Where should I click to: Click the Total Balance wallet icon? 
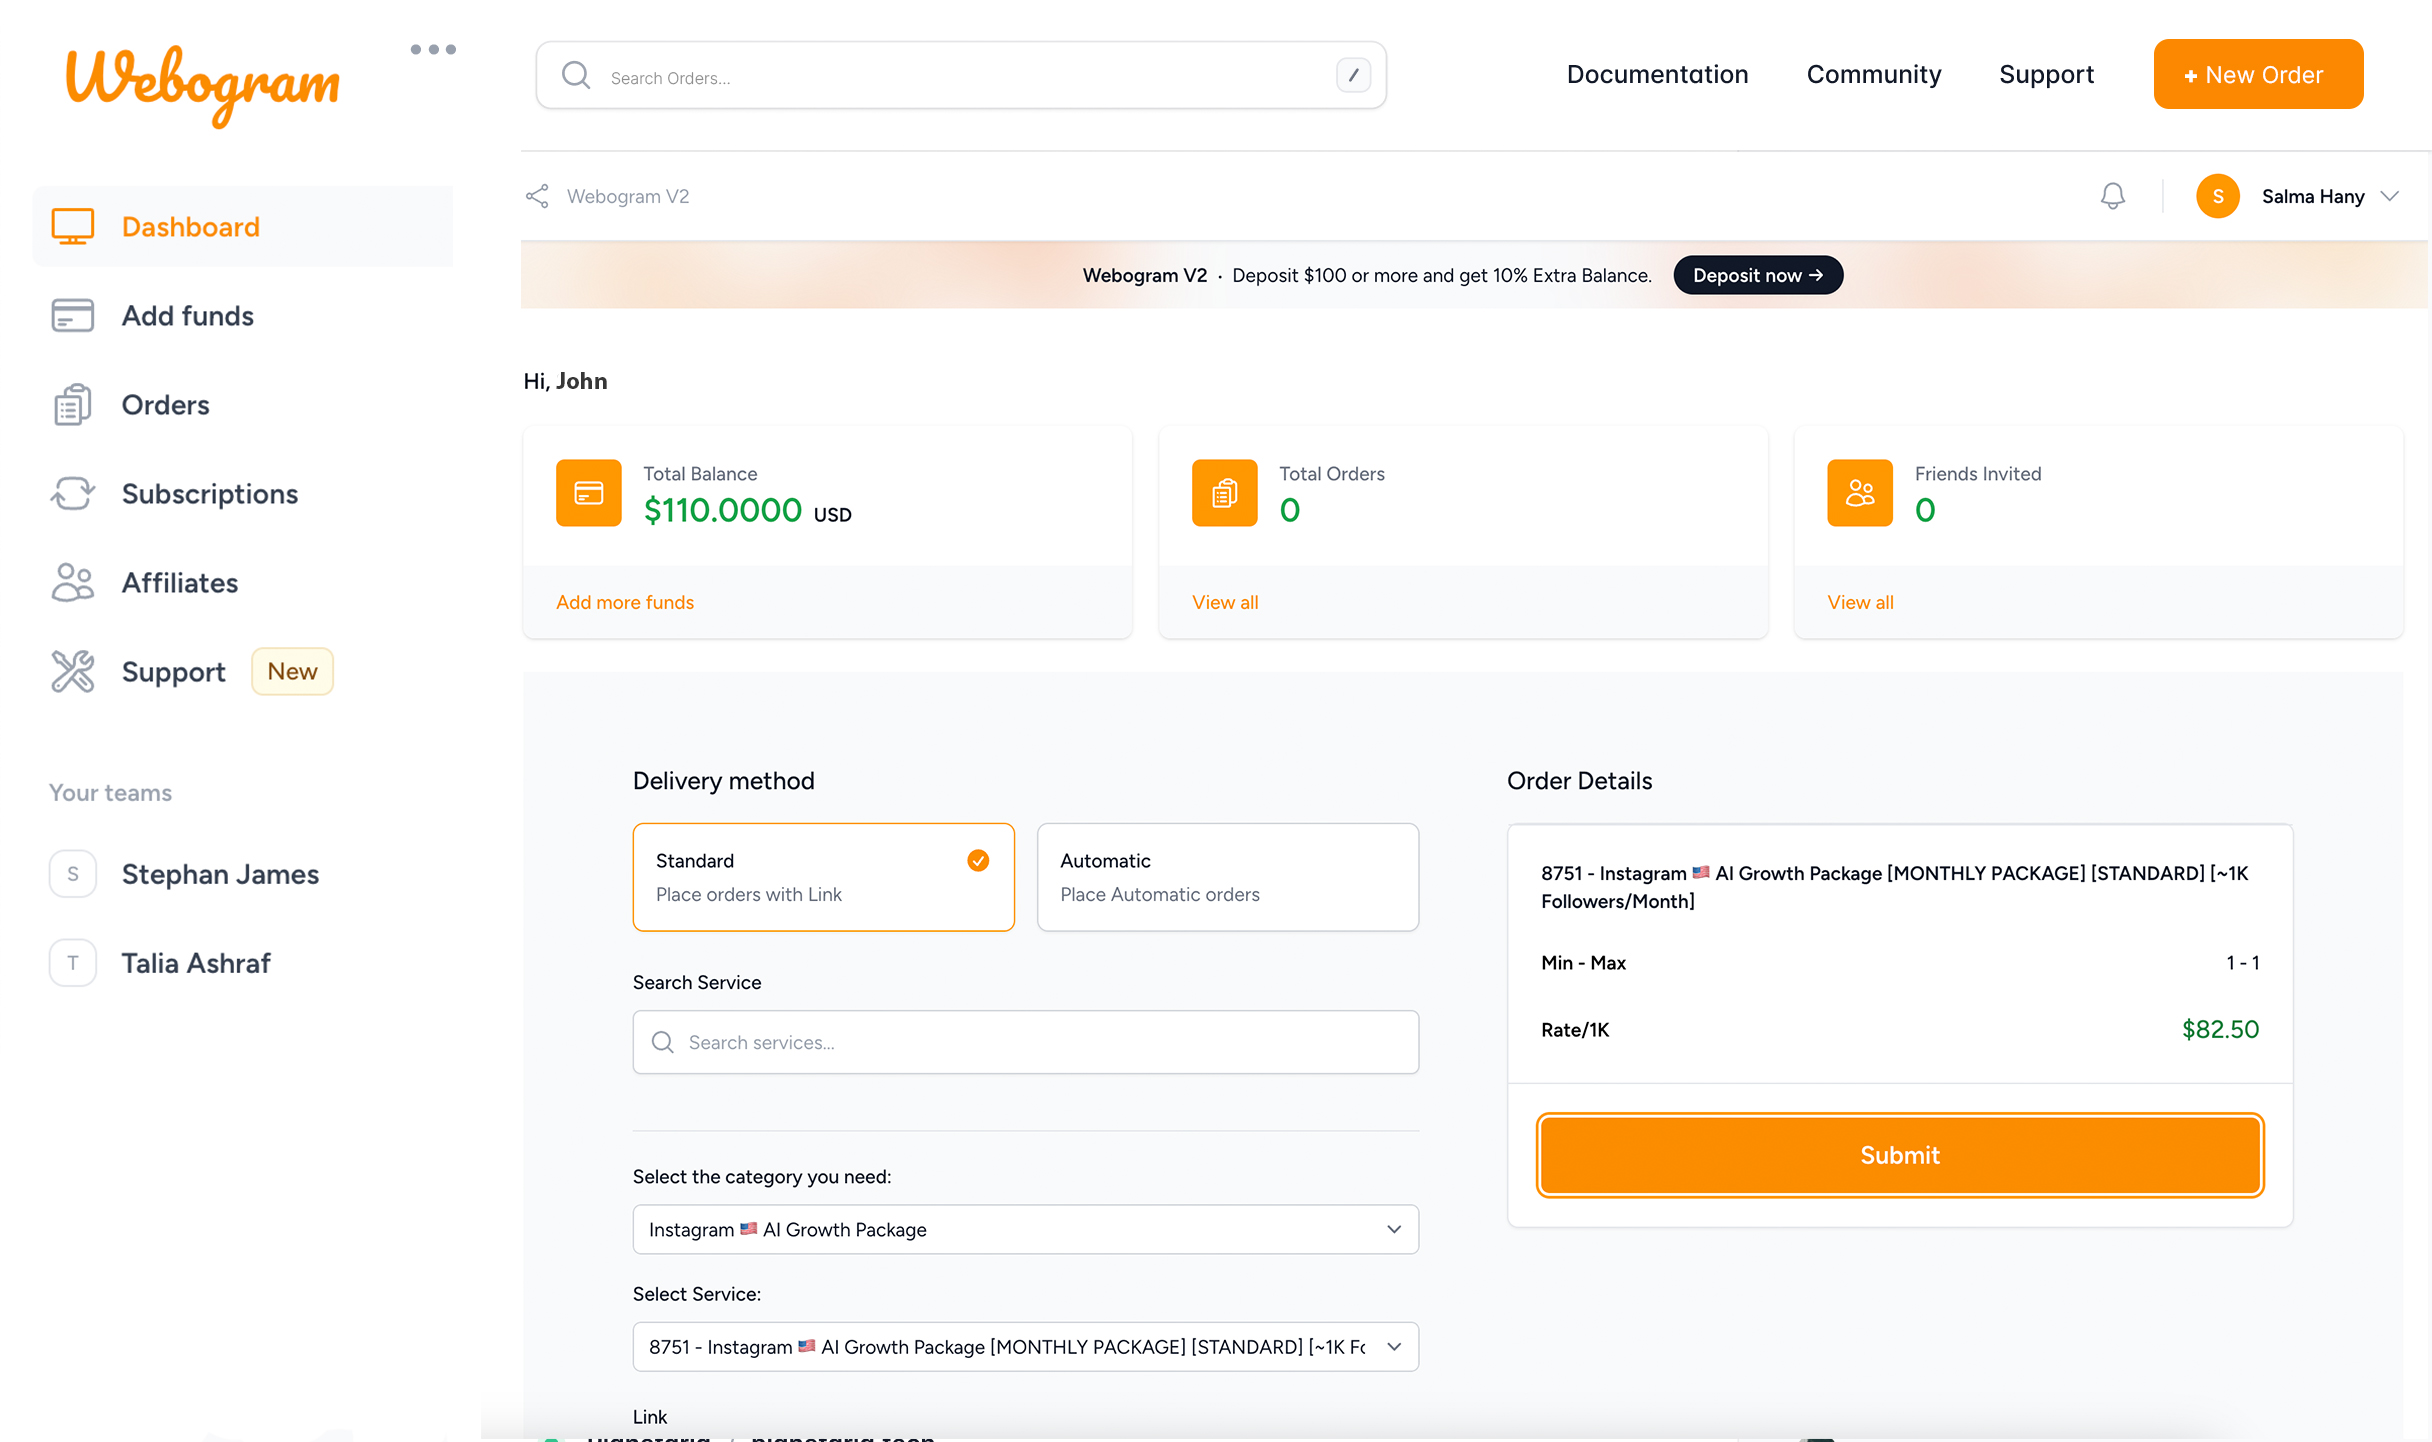[x=588, y=493]
